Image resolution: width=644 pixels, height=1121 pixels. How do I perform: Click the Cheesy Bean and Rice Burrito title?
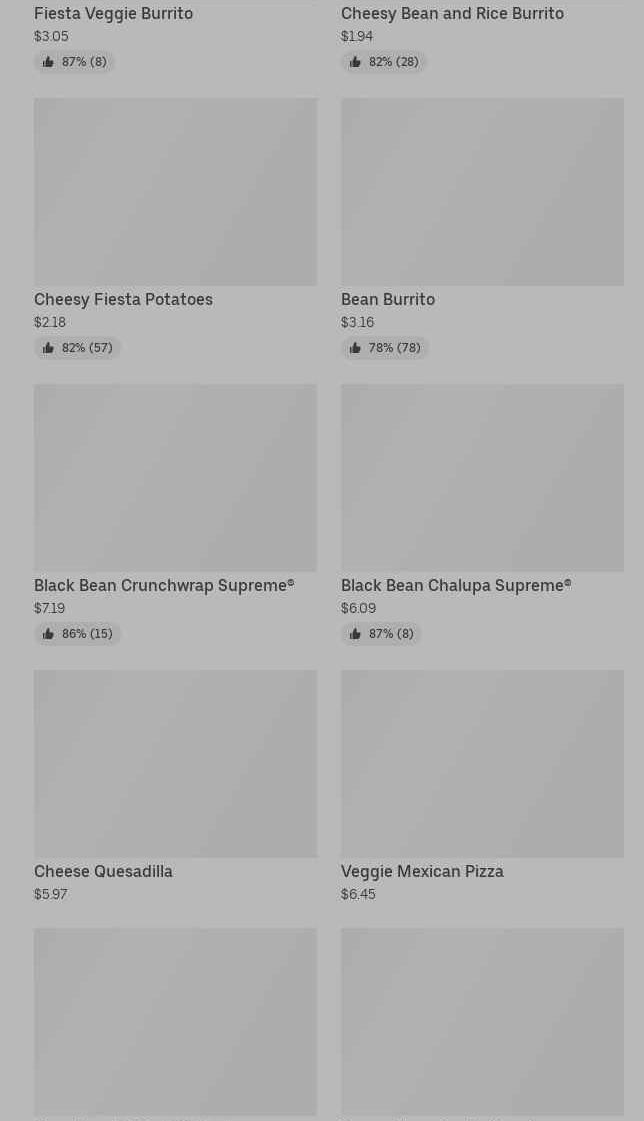pyautogui.click(x=452, y=13)
